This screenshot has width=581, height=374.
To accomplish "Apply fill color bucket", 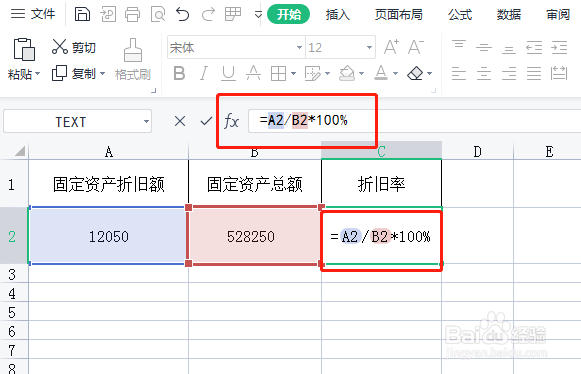I will [x=347, y=73].
